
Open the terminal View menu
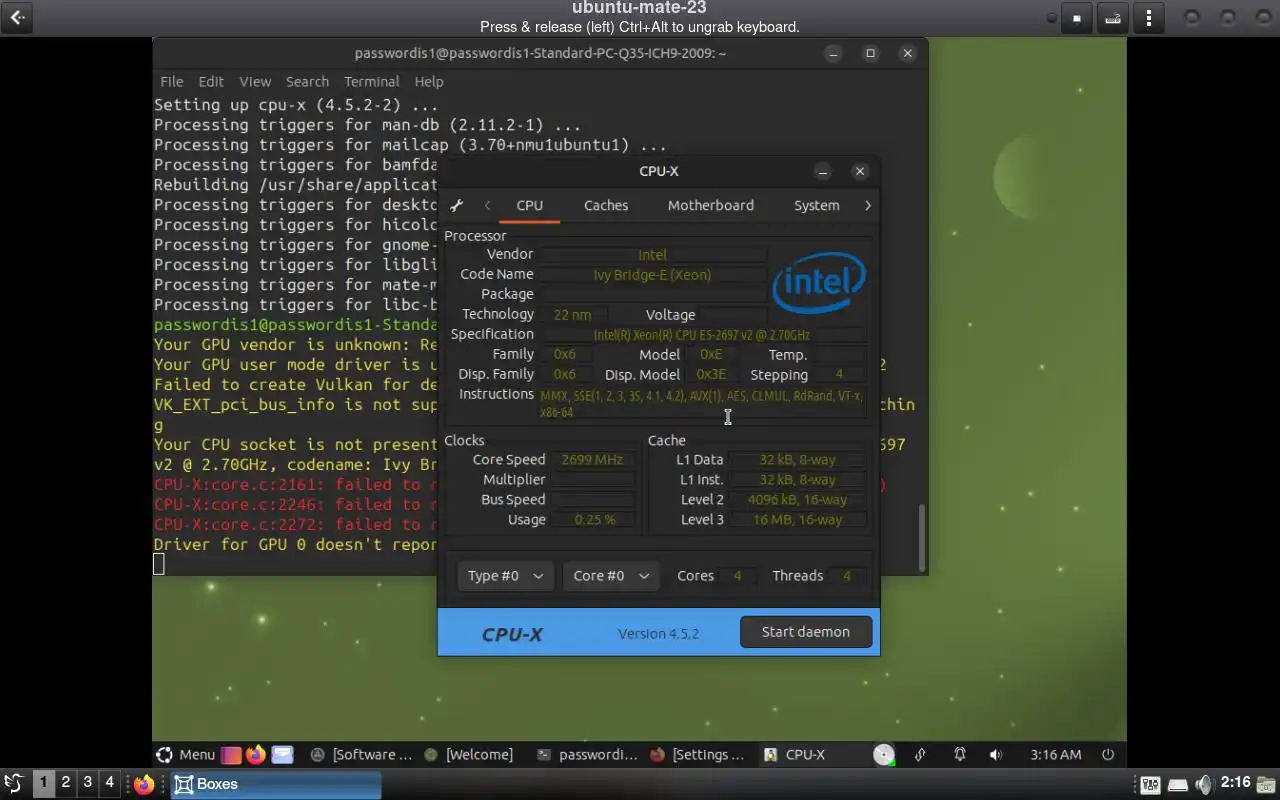click(x=255, y=81)
